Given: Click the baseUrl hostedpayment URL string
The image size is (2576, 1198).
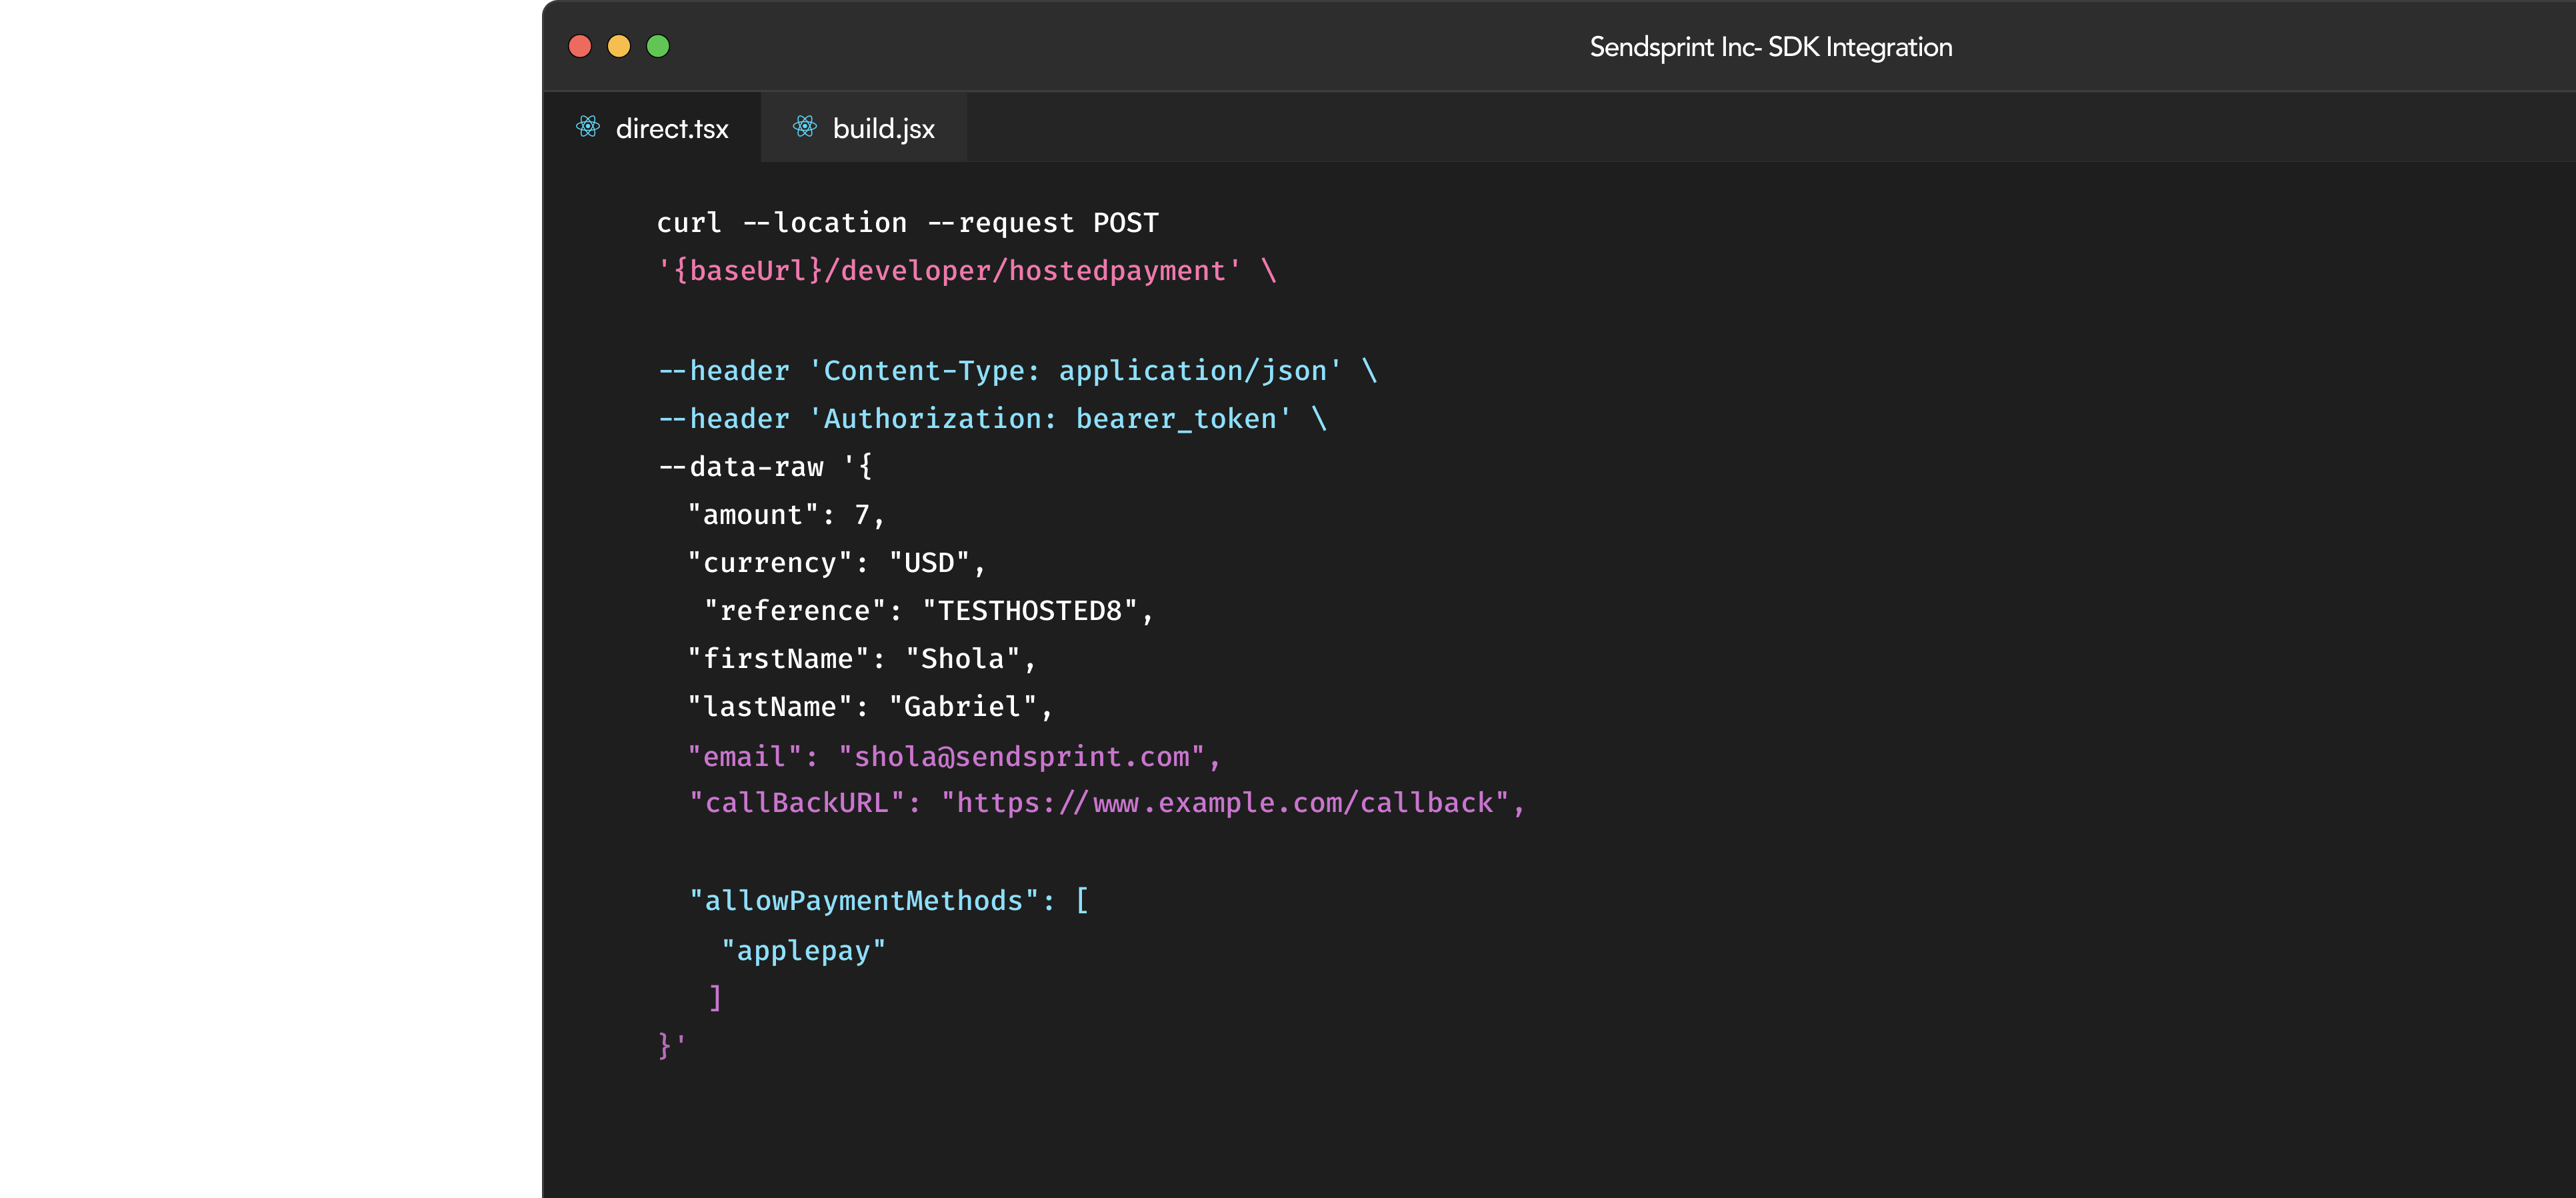Looking at the screenshot, I should point(950,271).
